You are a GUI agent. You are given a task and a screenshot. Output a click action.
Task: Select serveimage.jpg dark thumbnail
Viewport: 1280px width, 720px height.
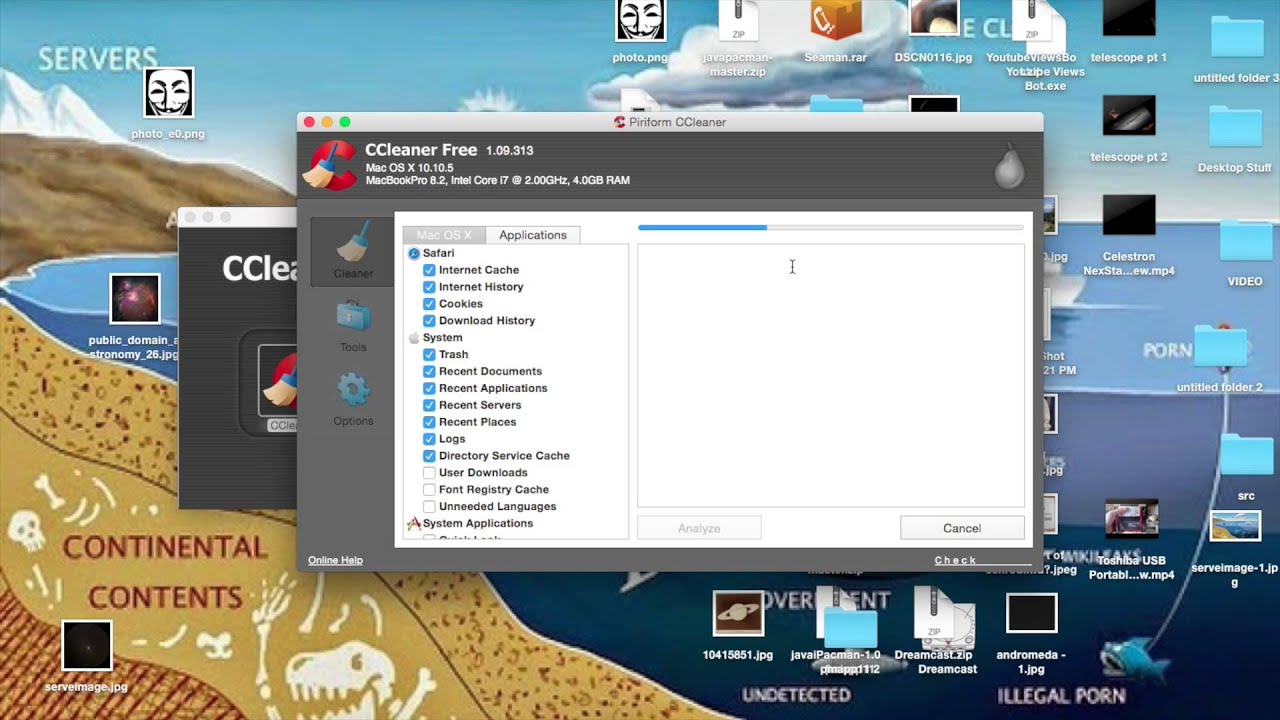point(87,645)
